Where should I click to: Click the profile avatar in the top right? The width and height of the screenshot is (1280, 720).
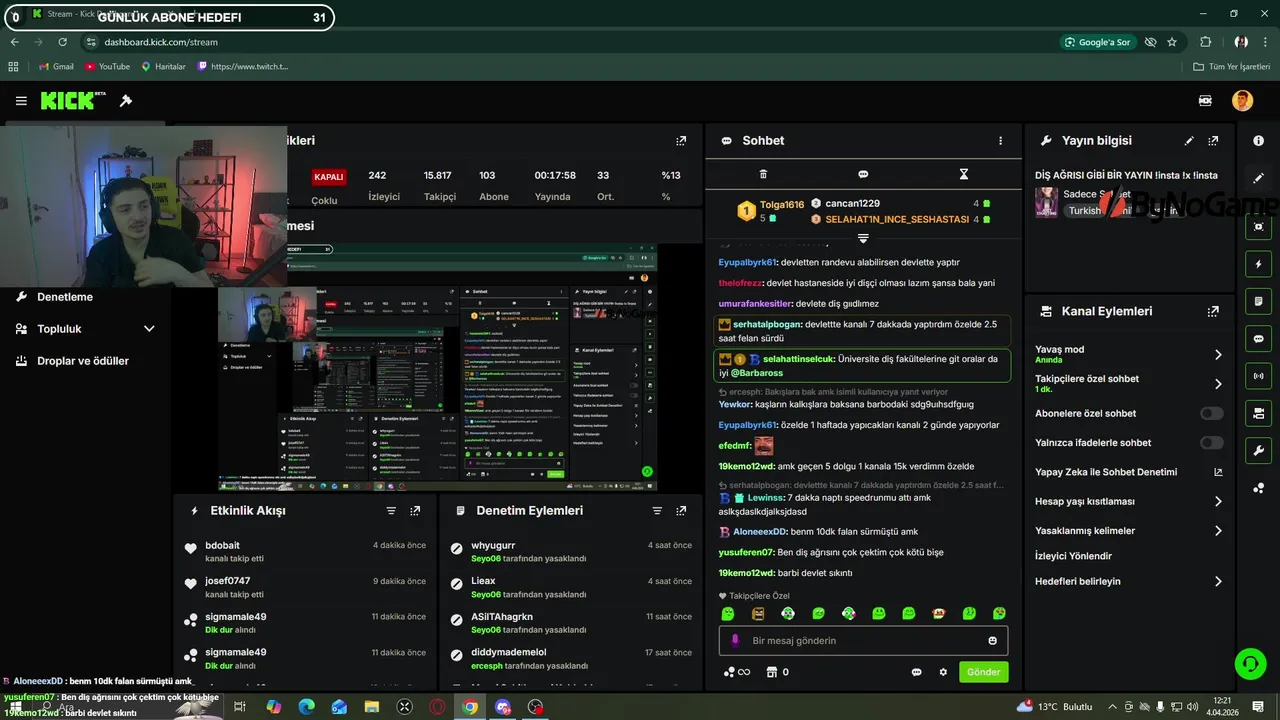(x=1242, y=101)
